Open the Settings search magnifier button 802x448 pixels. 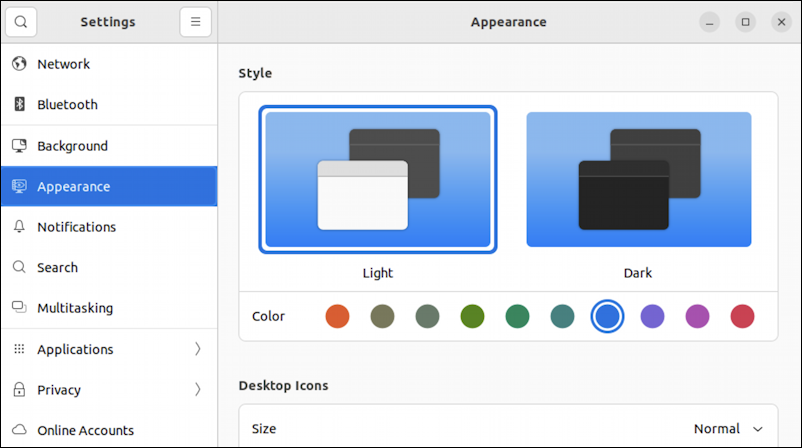tap(21, 22)
